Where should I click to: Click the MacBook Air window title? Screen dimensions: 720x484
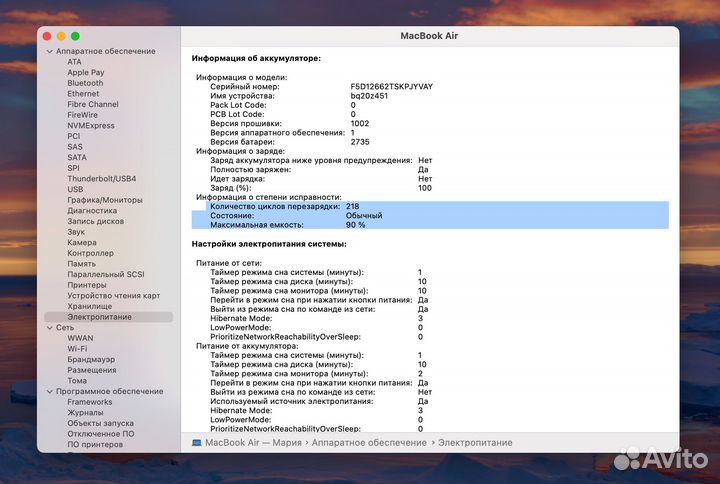(429, 36)
